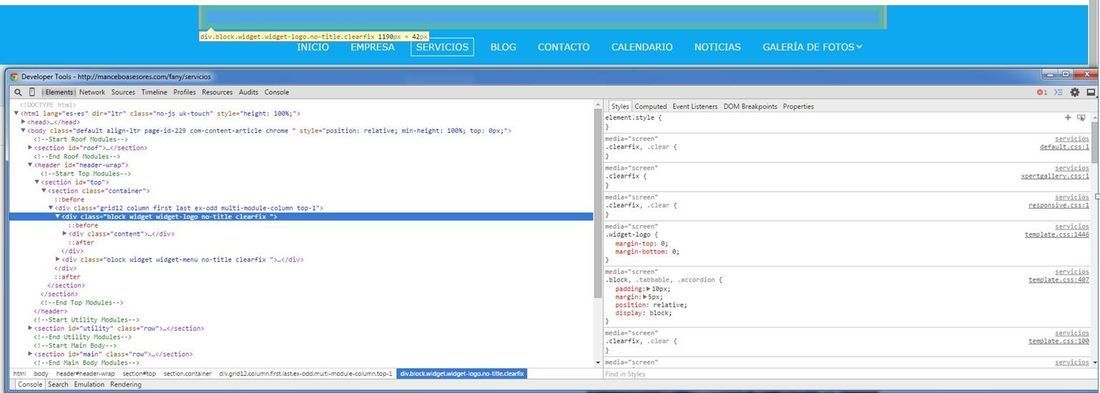The width and height of the screenshot is (1100, 393).
Task: Expand the head node
Action: click(23, 121)
